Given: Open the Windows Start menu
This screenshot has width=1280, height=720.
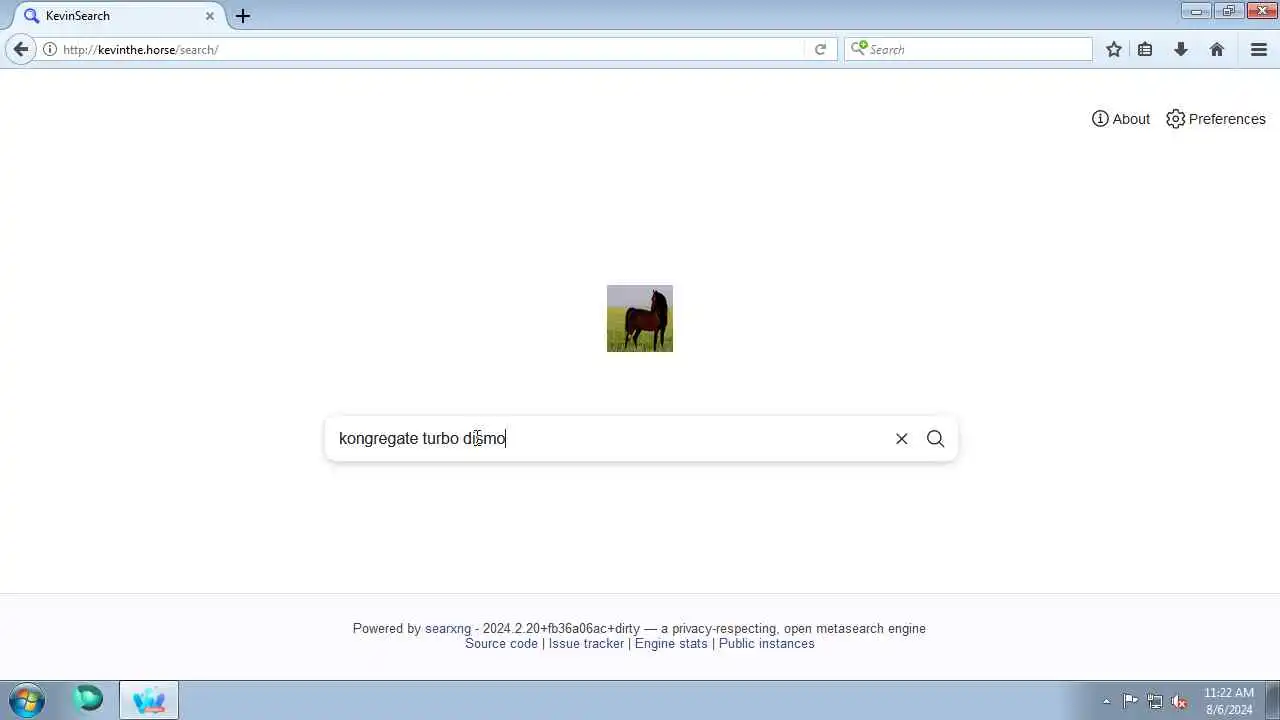Looking at the screenshot, I should [27, 699].
